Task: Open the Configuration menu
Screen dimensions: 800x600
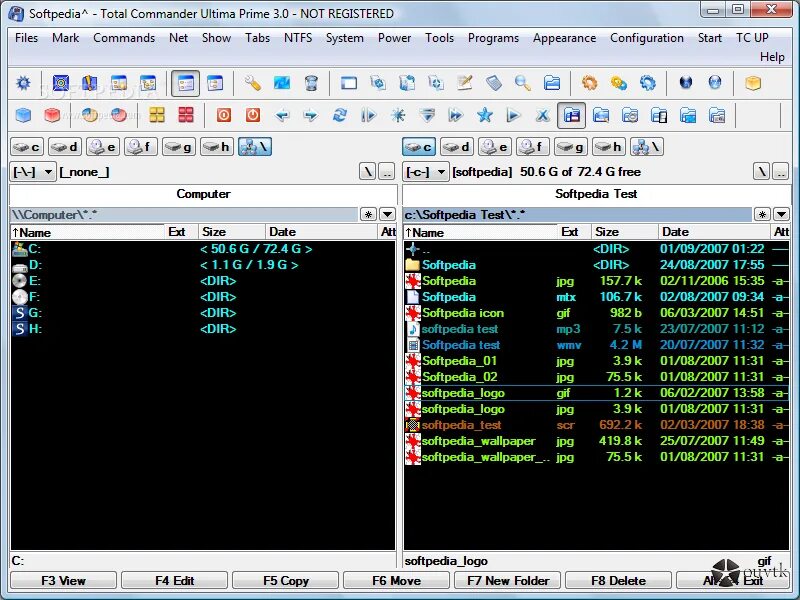Action: click(646, 38)
